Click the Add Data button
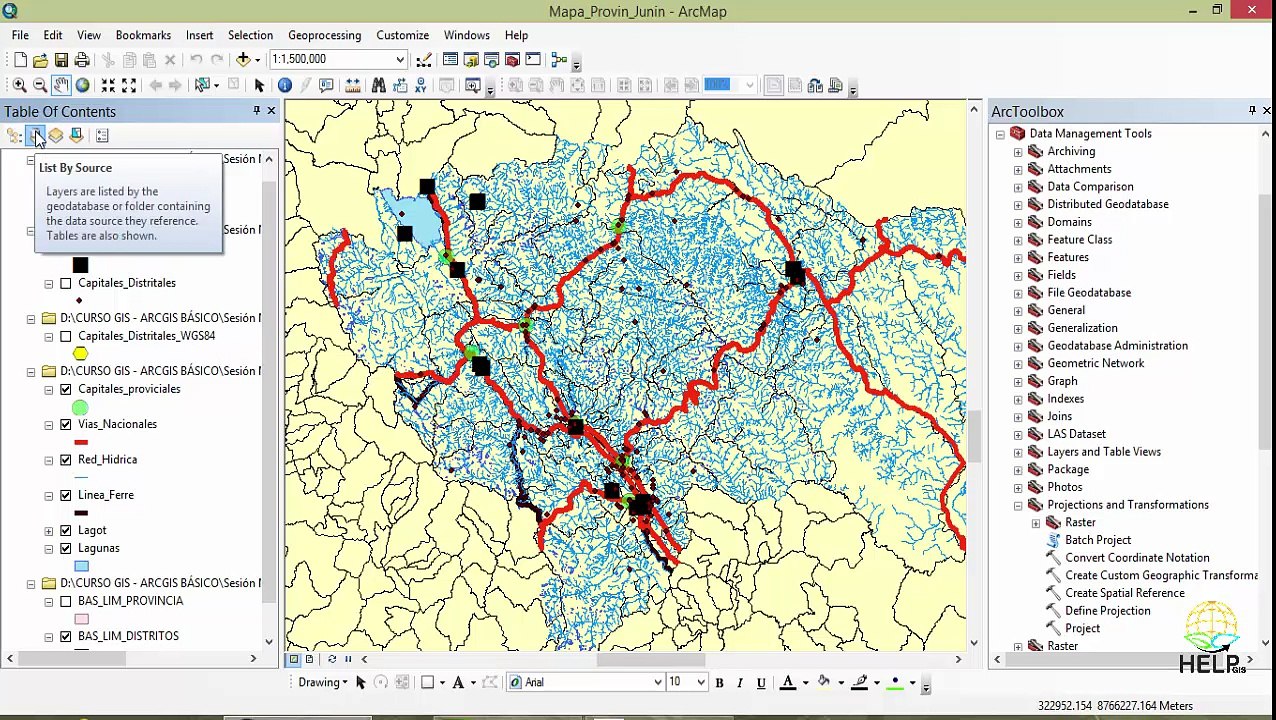 (x=243, y=60)
